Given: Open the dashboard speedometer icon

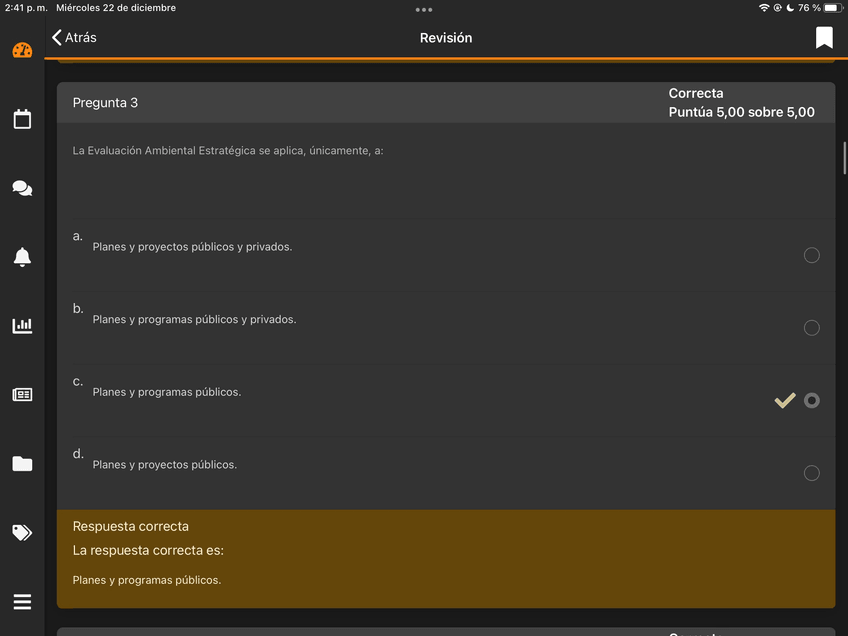Looking at the screenshot, I should 22,51.
